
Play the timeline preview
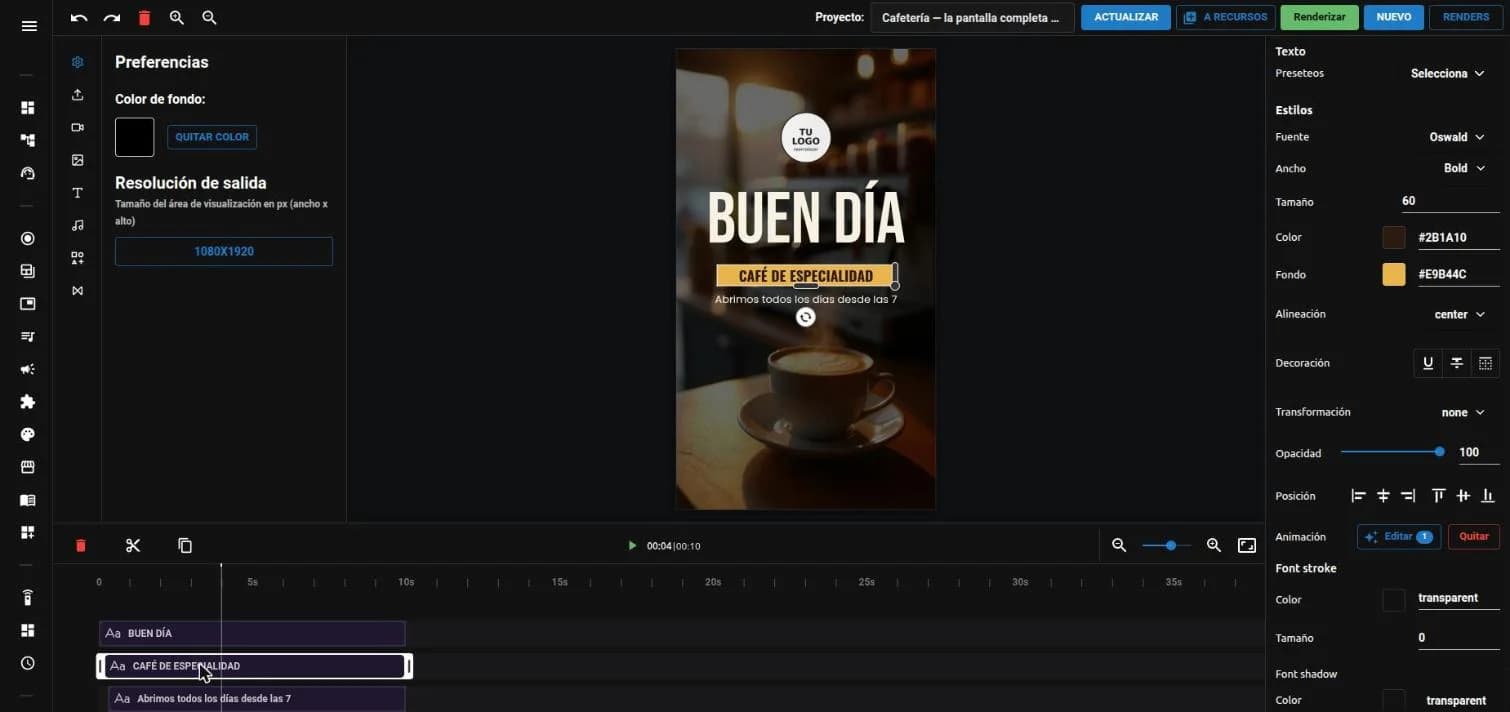(x=632, y=546)
